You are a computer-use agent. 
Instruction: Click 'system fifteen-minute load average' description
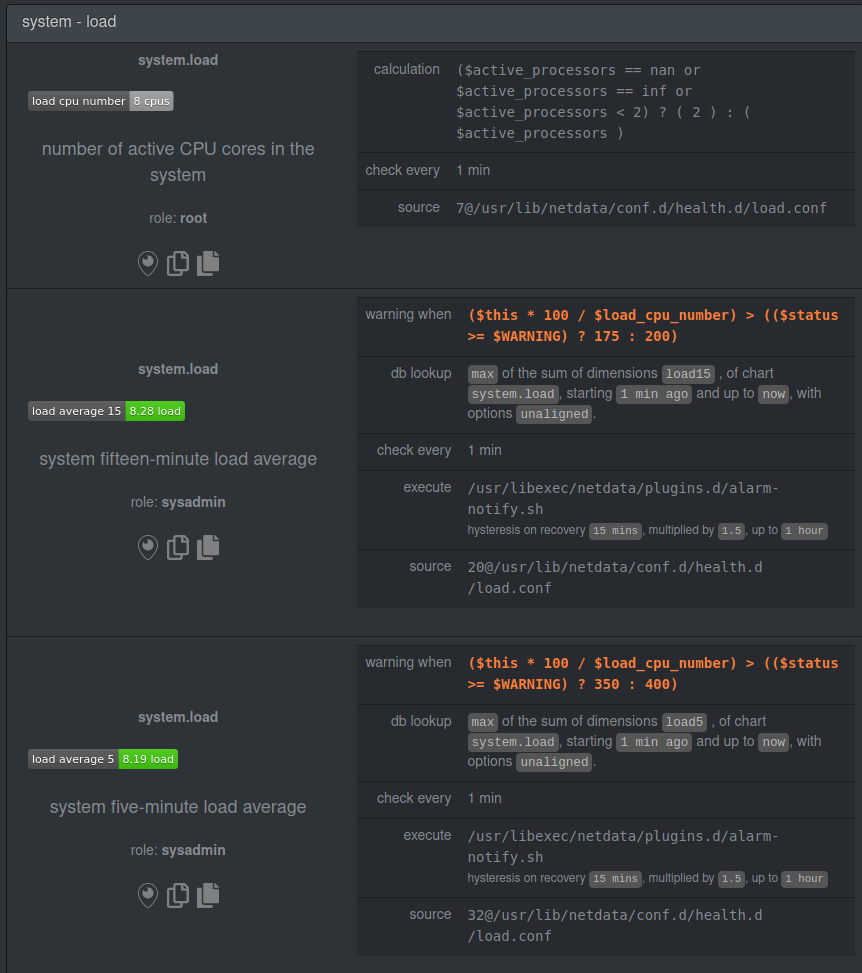tap(178, 459)
